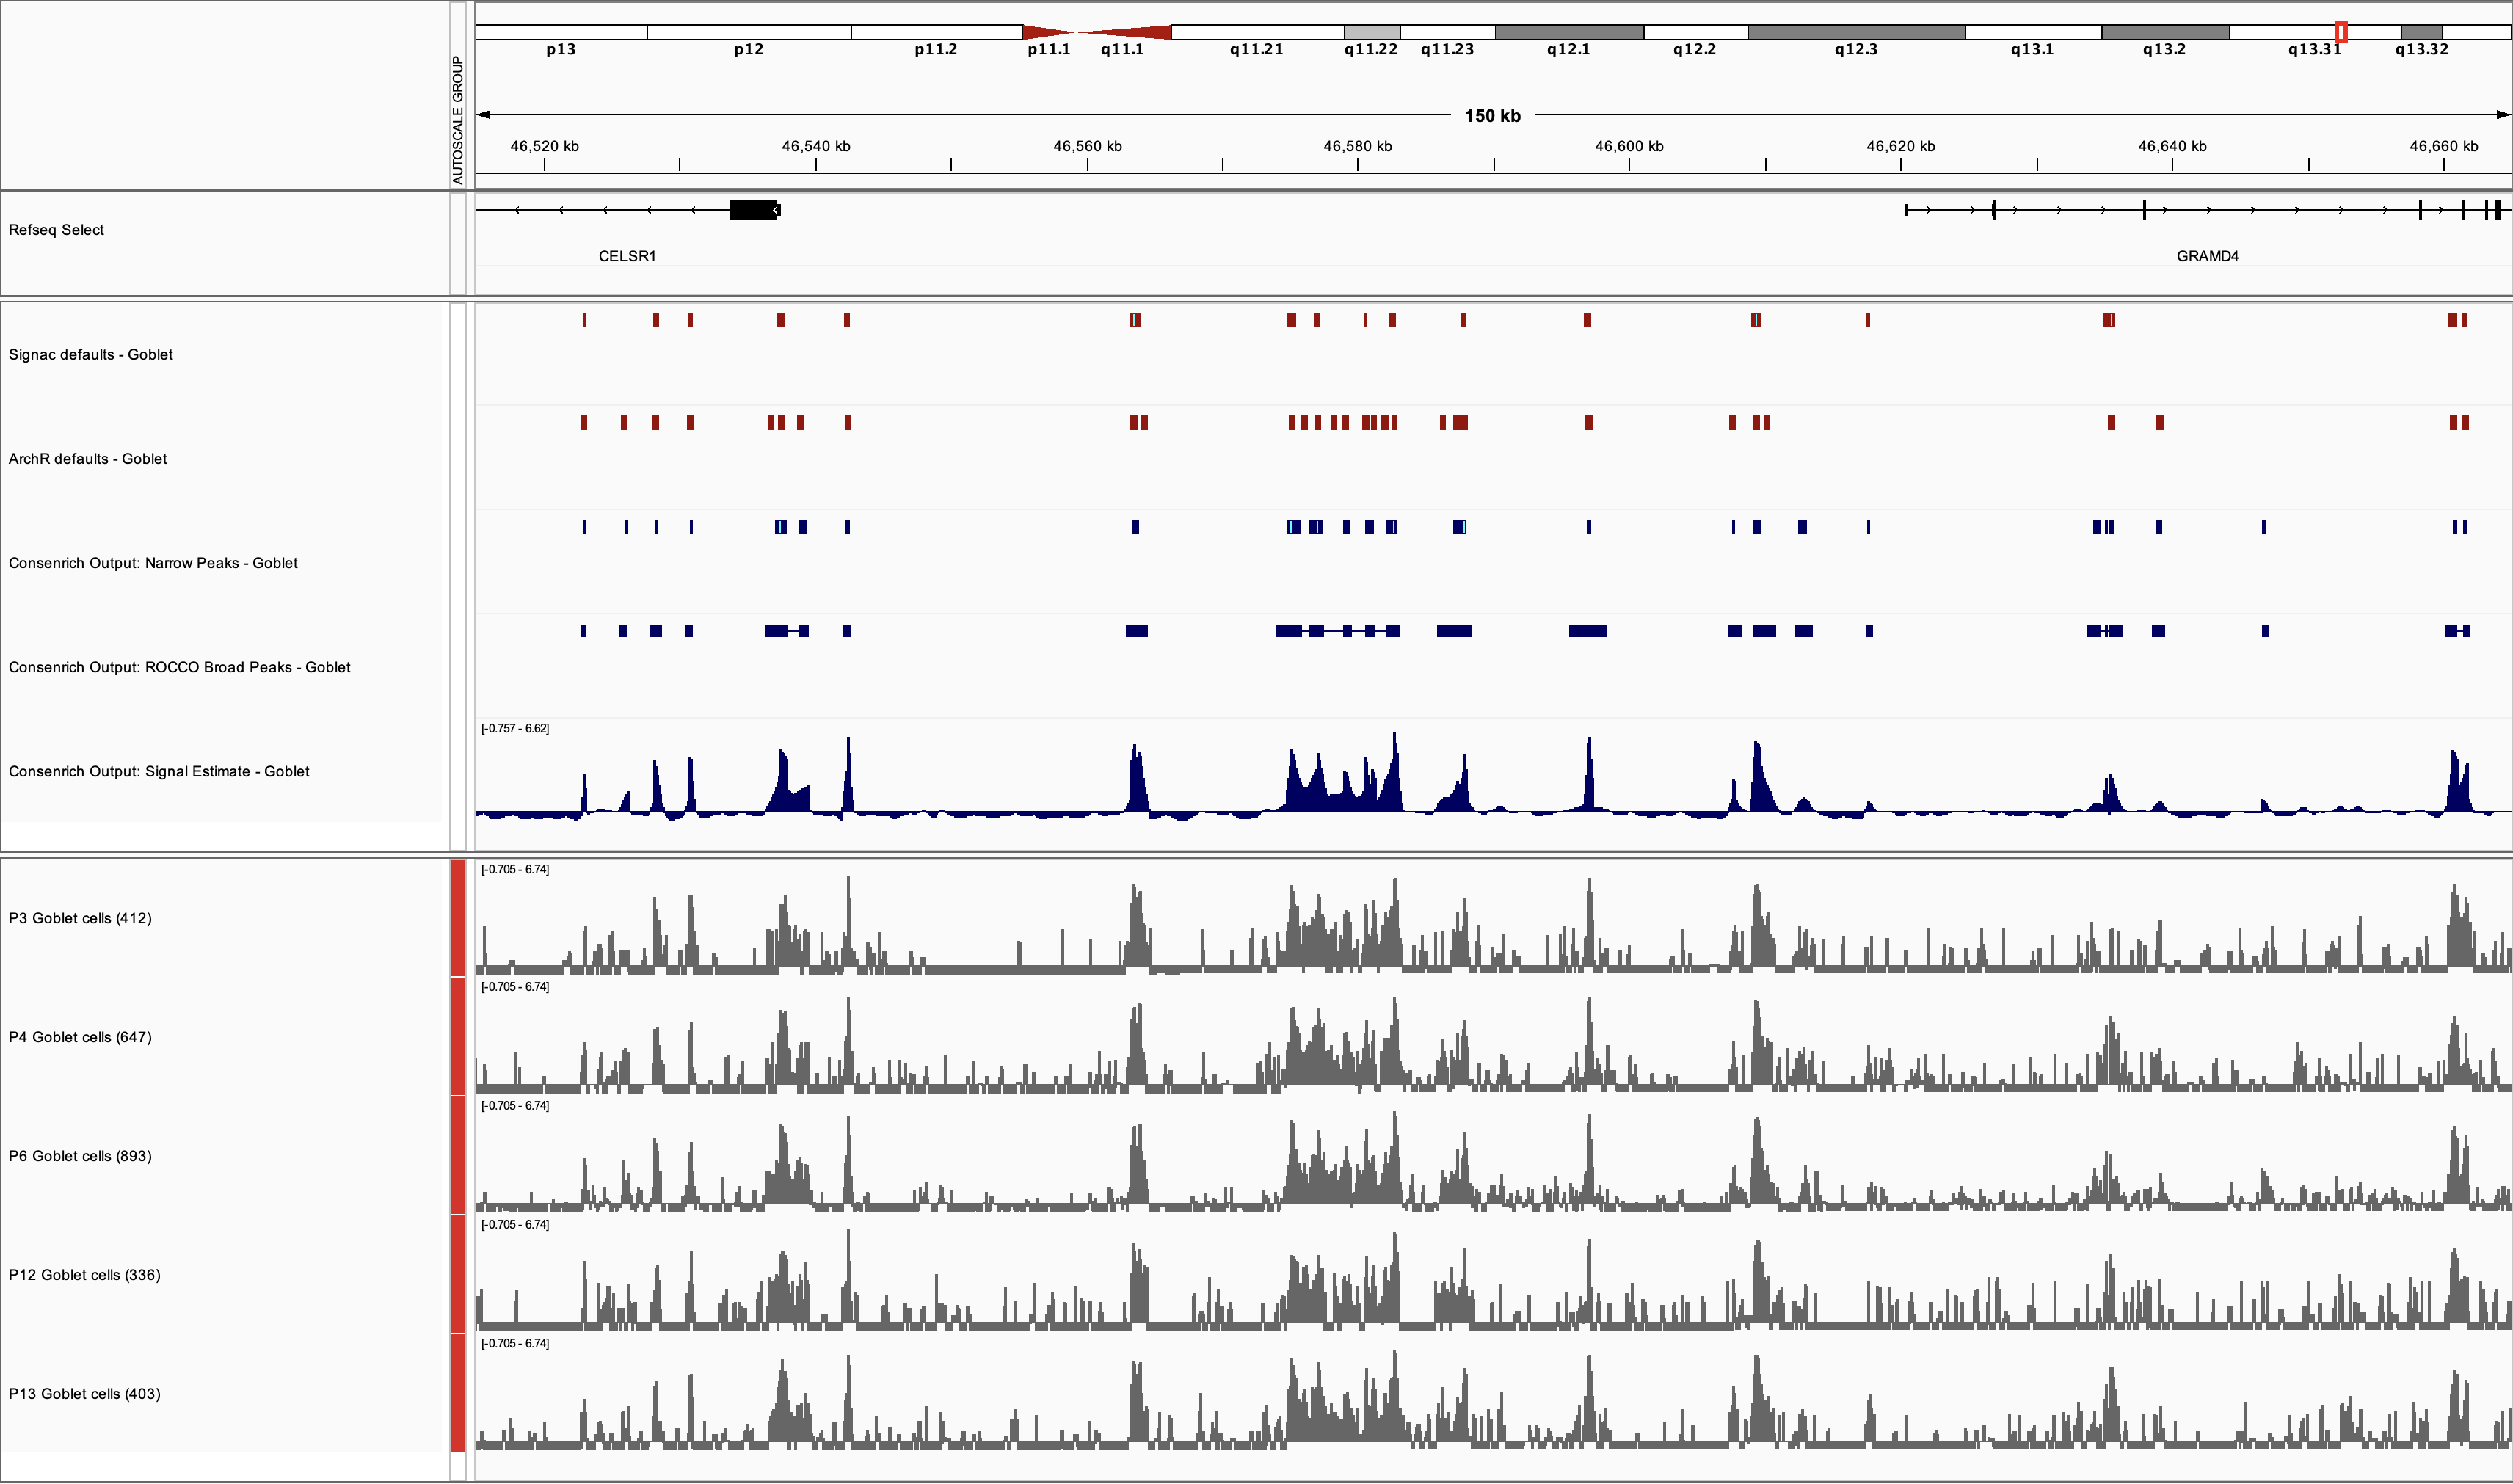
Task: Click the red region marker on the ideogram
Action: click(2341, 32)
